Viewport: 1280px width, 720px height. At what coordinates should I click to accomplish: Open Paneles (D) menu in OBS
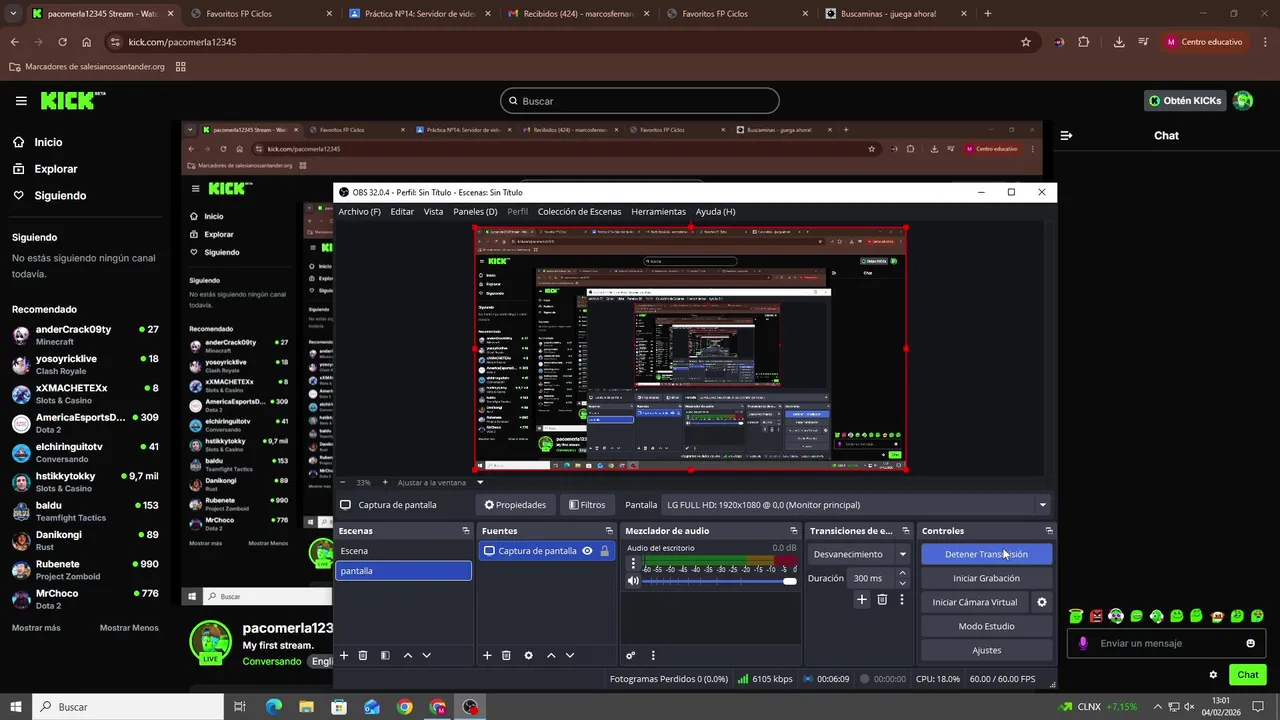(x=475, y=212)
